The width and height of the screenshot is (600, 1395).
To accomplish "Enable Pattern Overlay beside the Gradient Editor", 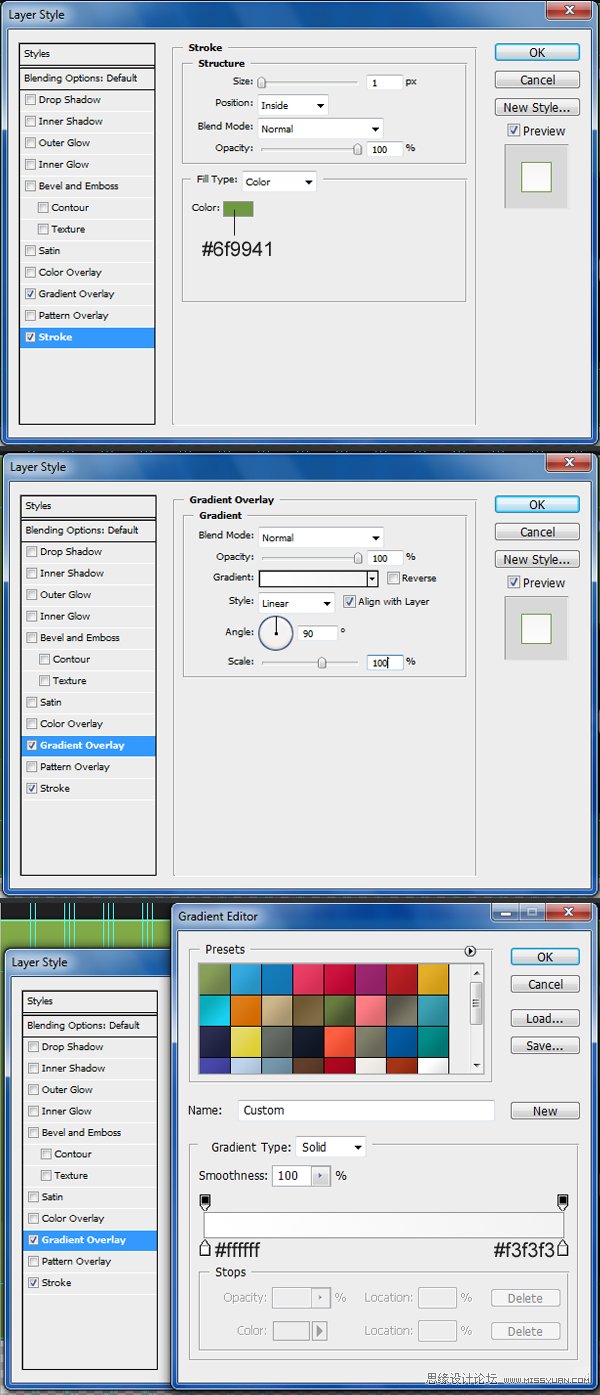I will click(34, 1261).
